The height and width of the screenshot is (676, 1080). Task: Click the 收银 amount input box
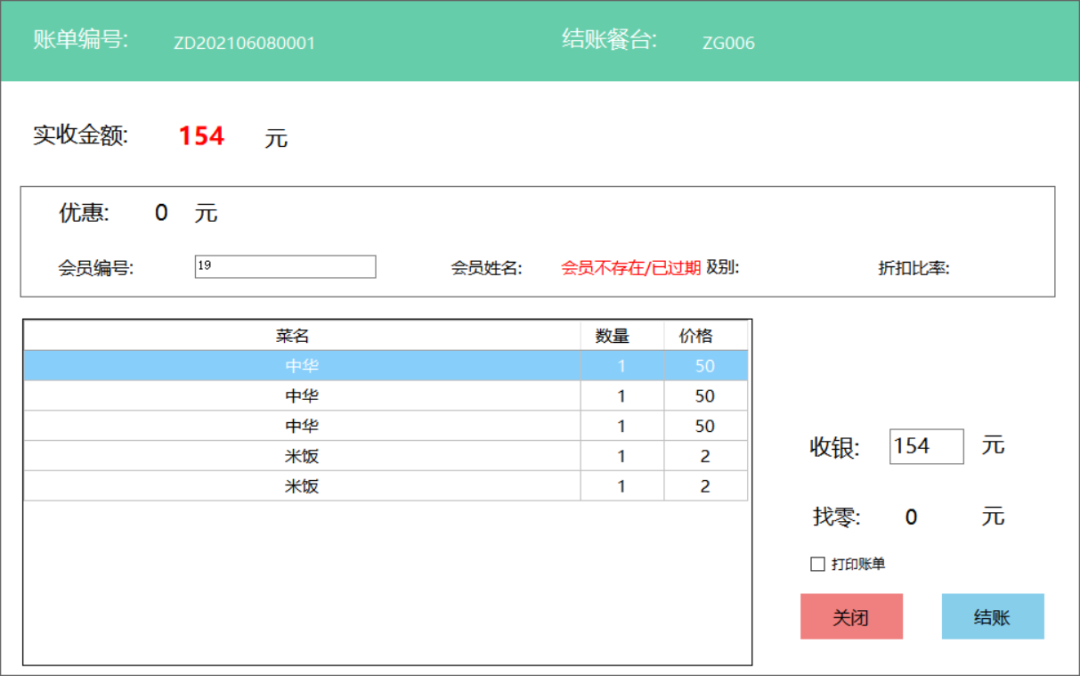click(926, 446)
